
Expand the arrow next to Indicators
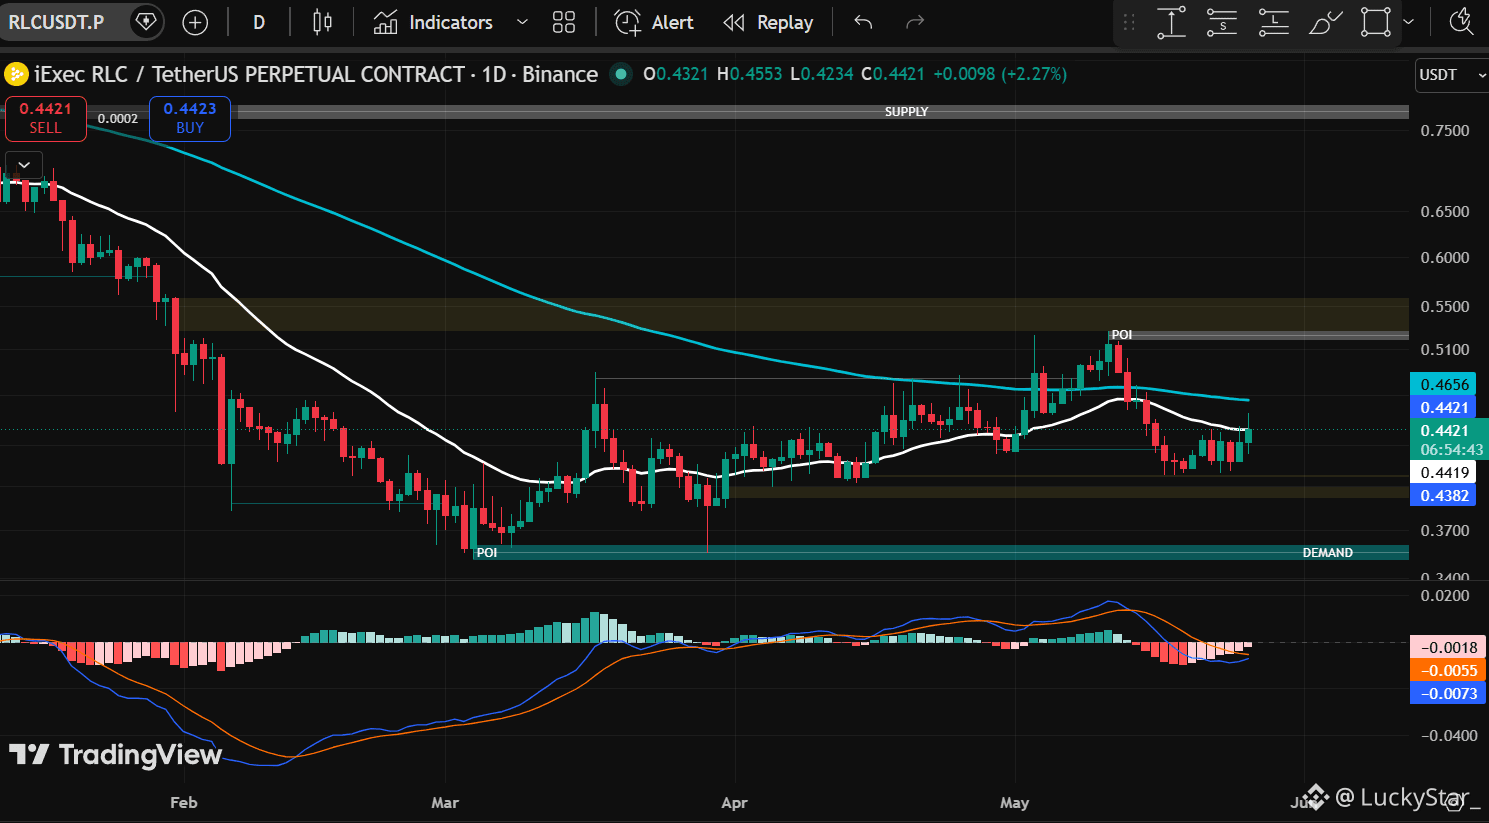point(522,22)
